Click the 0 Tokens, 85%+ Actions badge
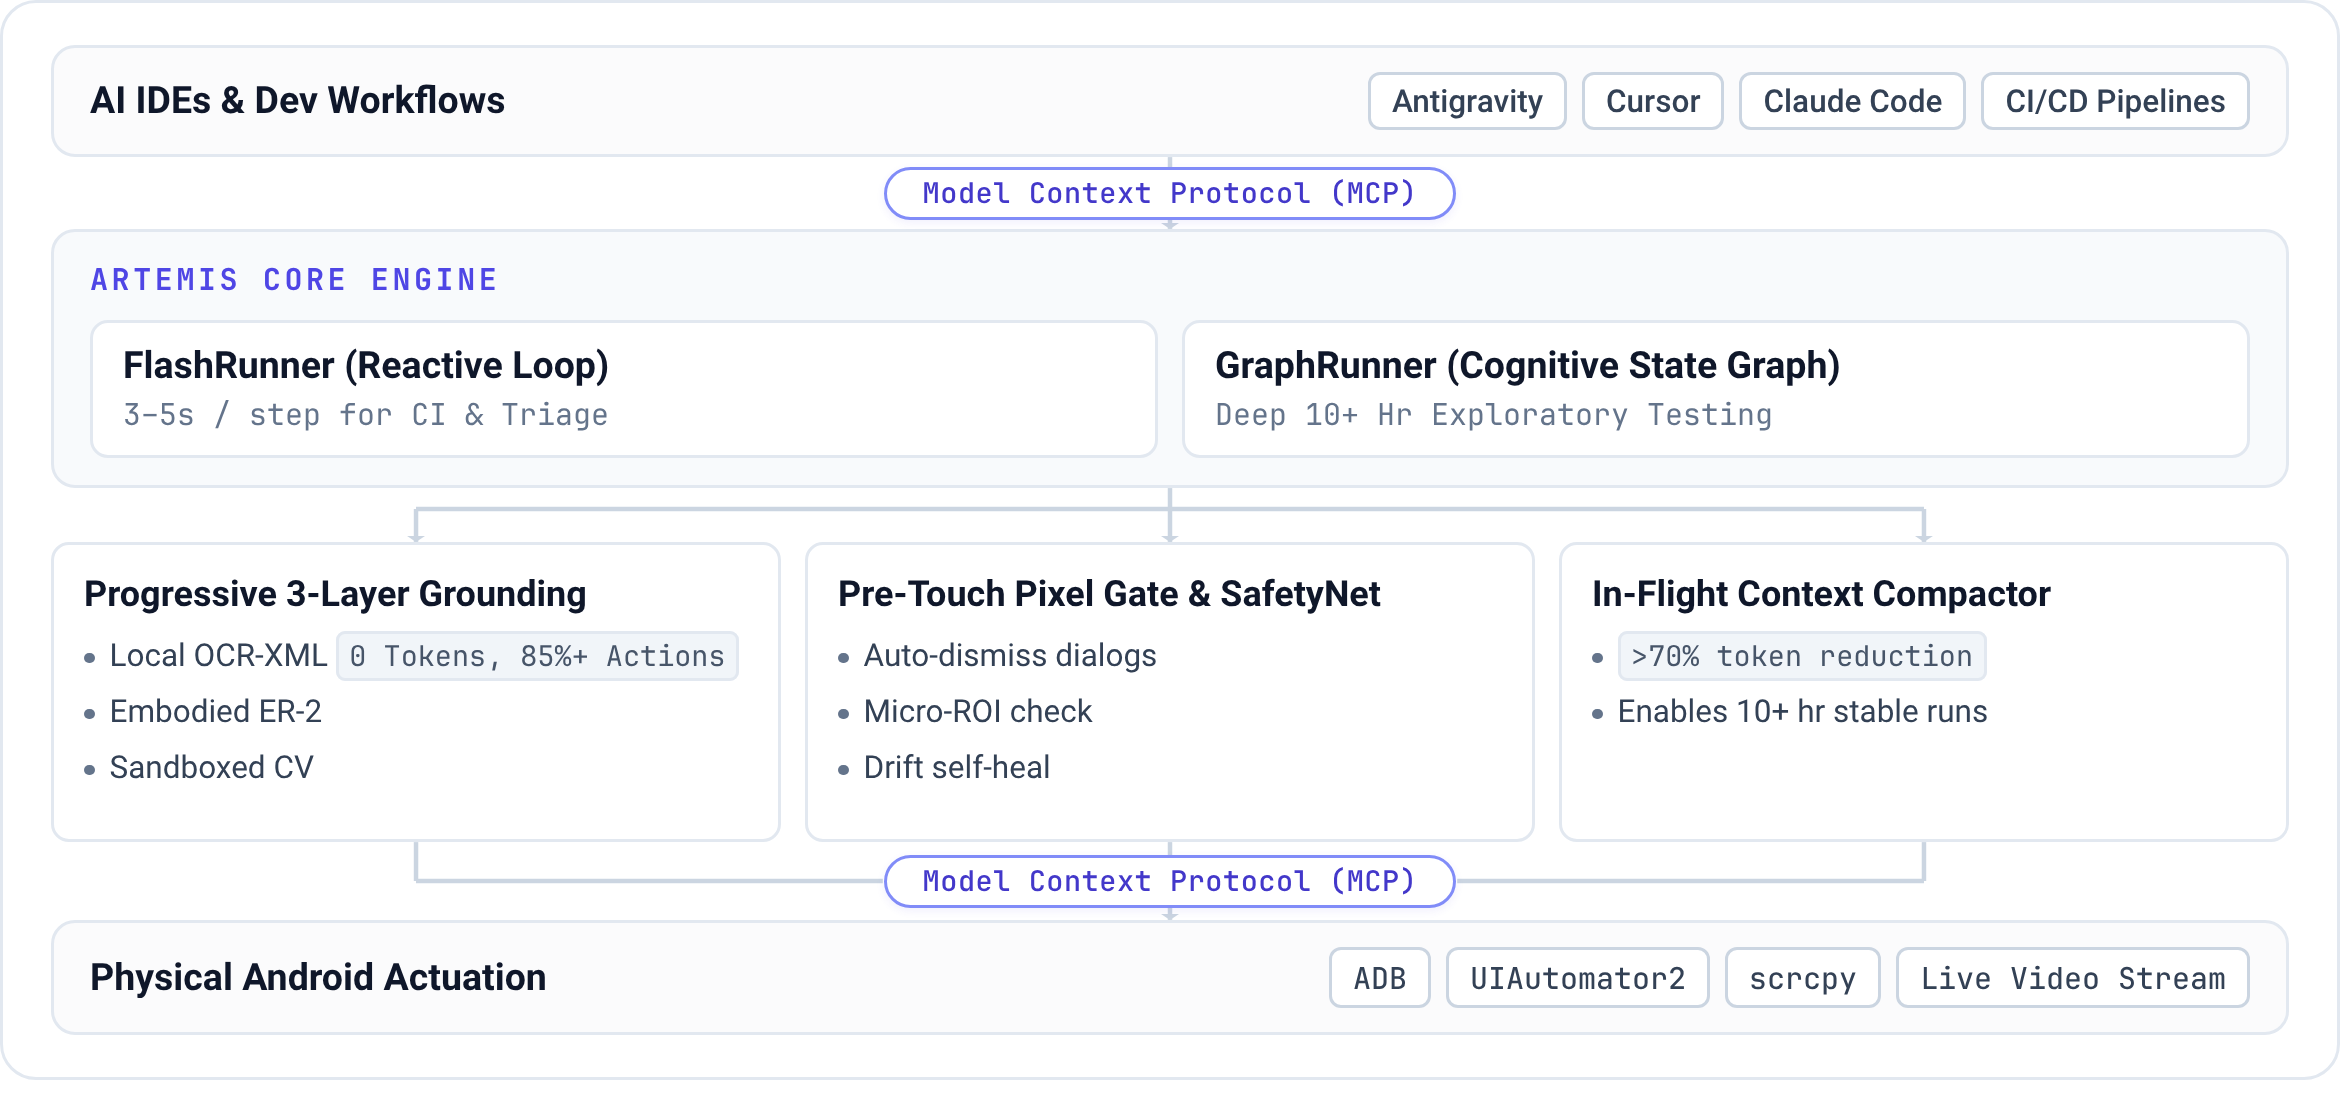 click(x=537, y=656)
